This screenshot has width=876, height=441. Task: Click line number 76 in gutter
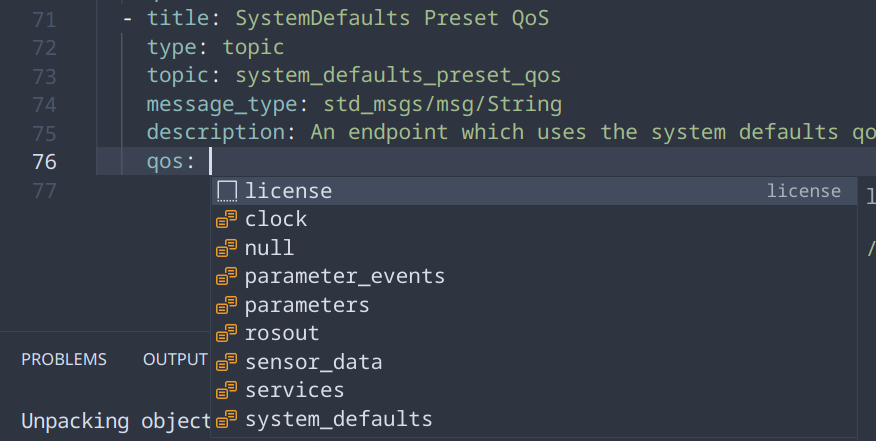[x=45, y=162]
